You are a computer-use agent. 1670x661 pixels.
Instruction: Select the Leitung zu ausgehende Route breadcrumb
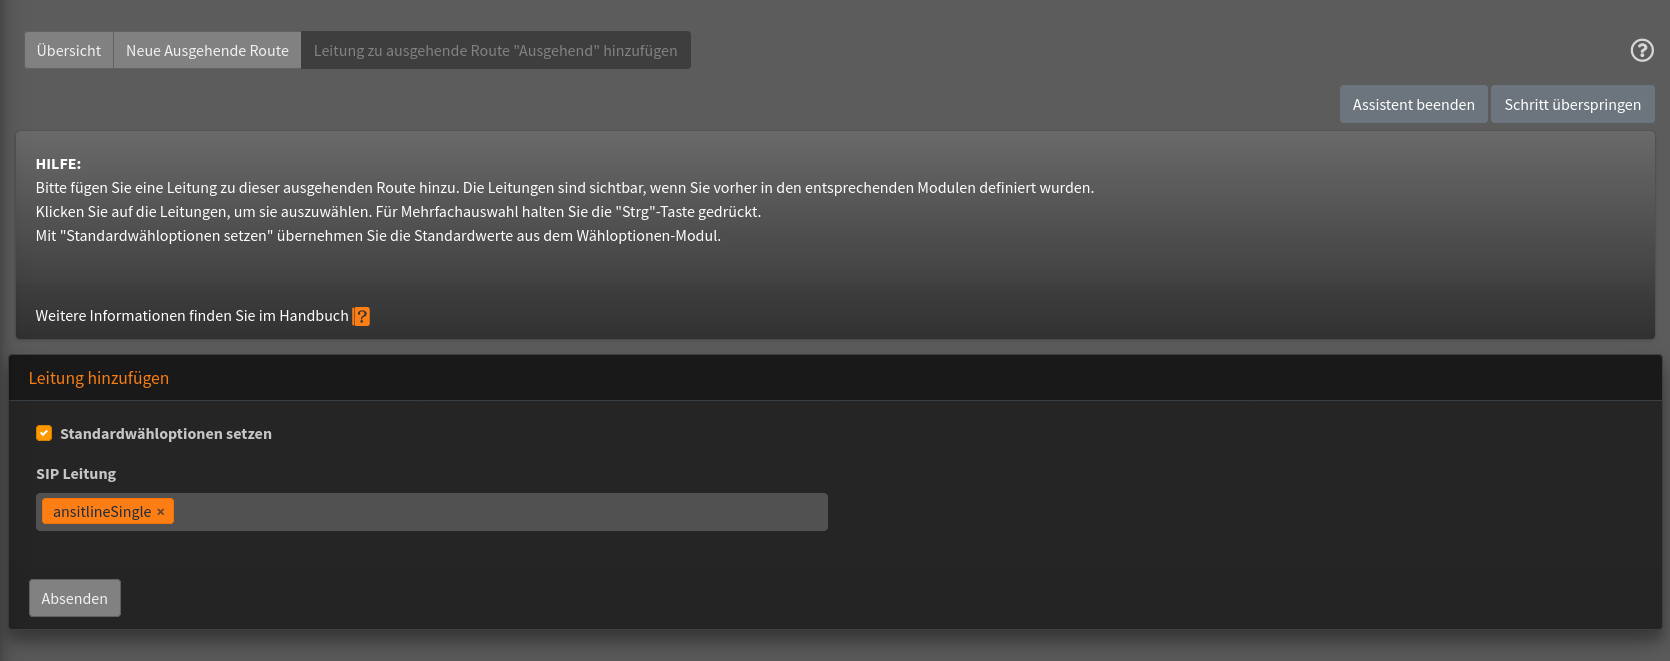[x=495, y=50]
